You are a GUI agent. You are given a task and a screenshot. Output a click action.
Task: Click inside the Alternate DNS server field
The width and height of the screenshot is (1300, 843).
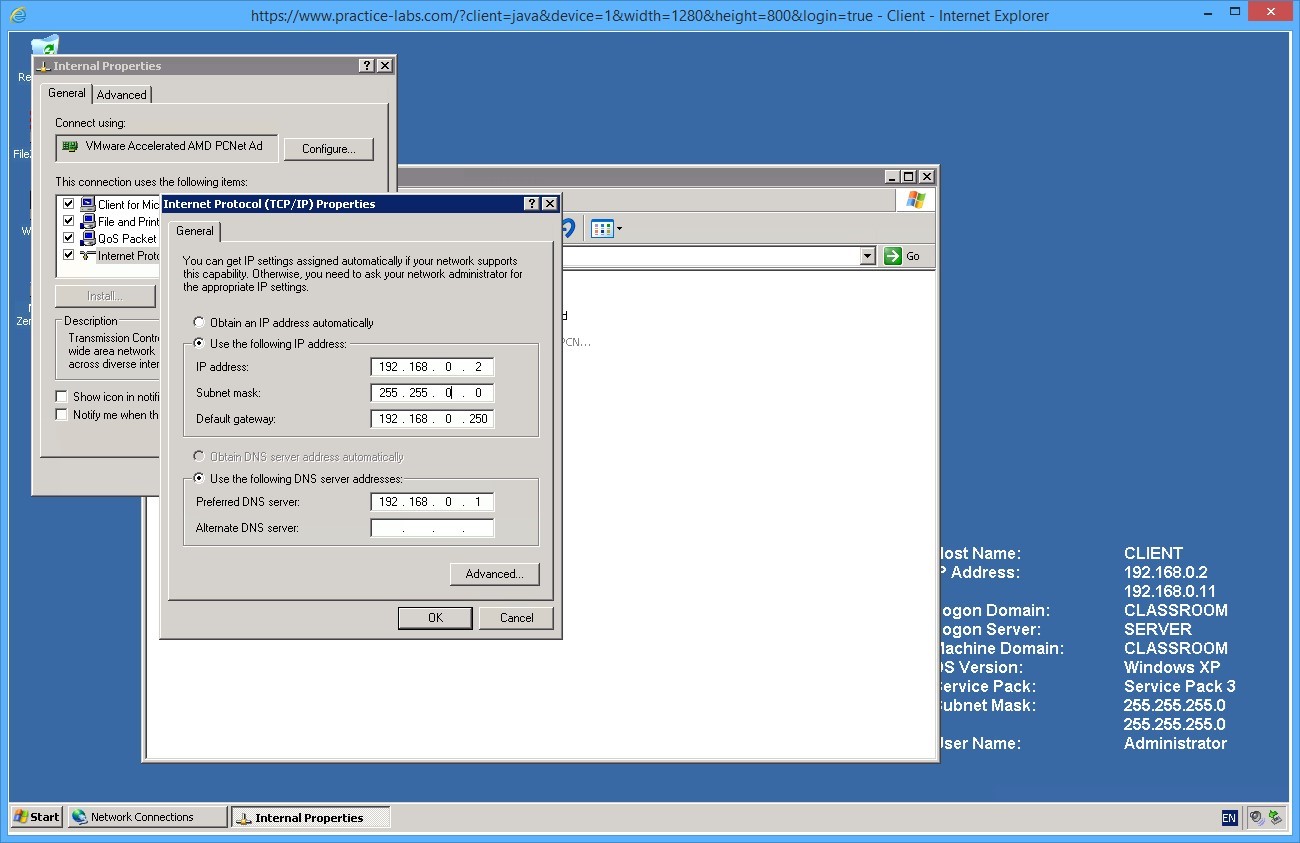[431, 527]
